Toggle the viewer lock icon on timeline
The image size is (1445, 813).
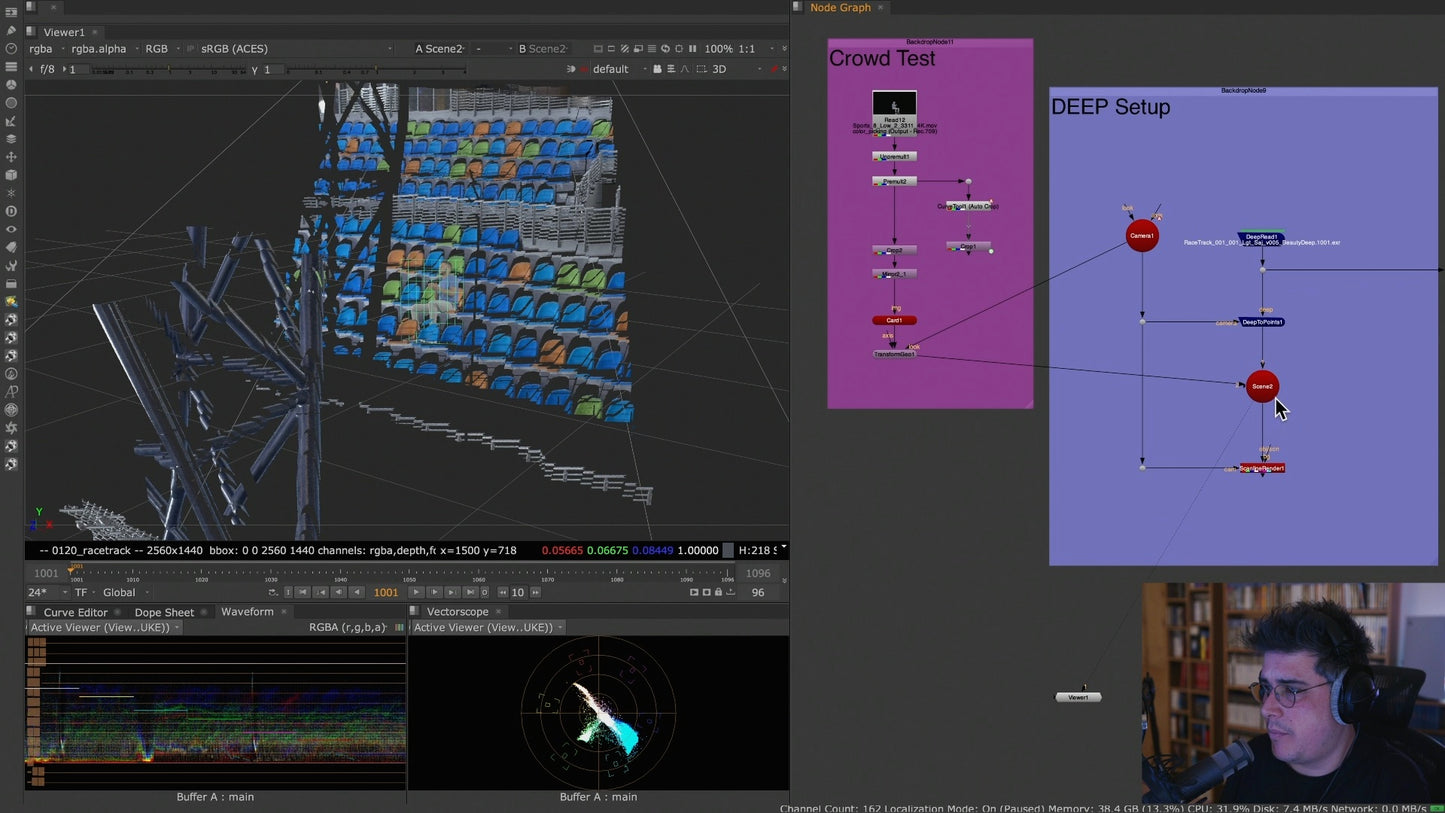pos(718,592)
